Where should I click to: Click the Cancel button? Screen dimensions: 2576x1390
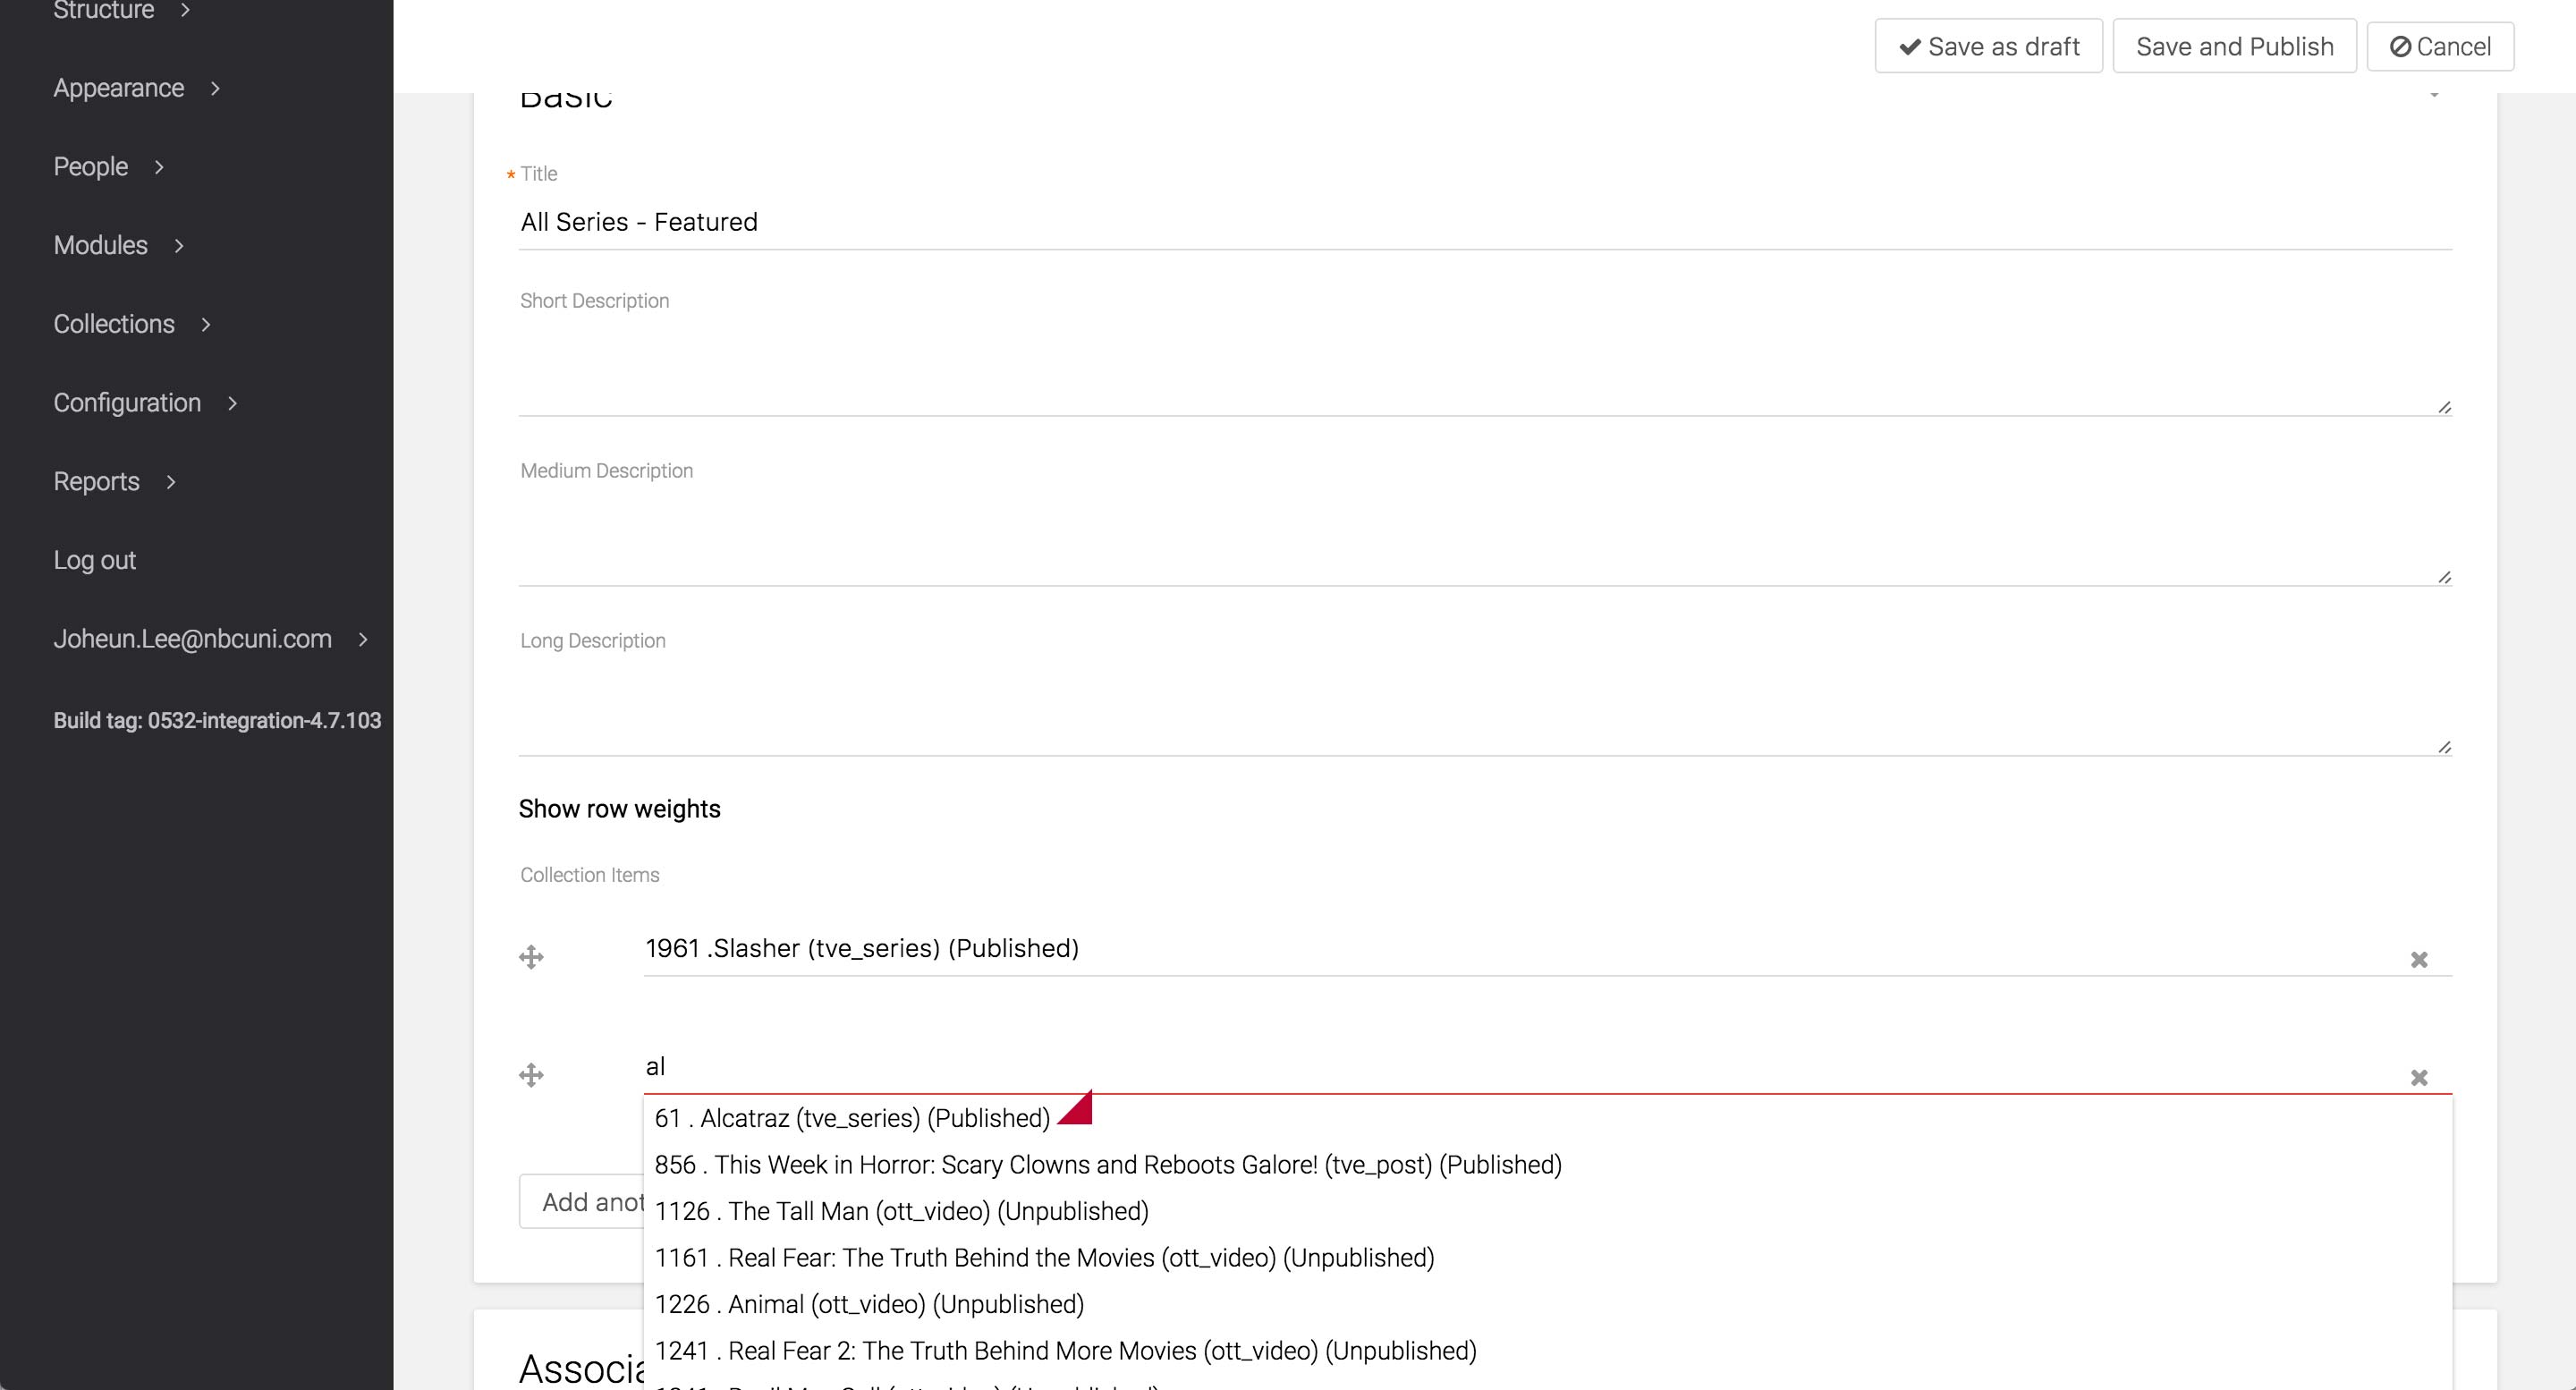2440,46
